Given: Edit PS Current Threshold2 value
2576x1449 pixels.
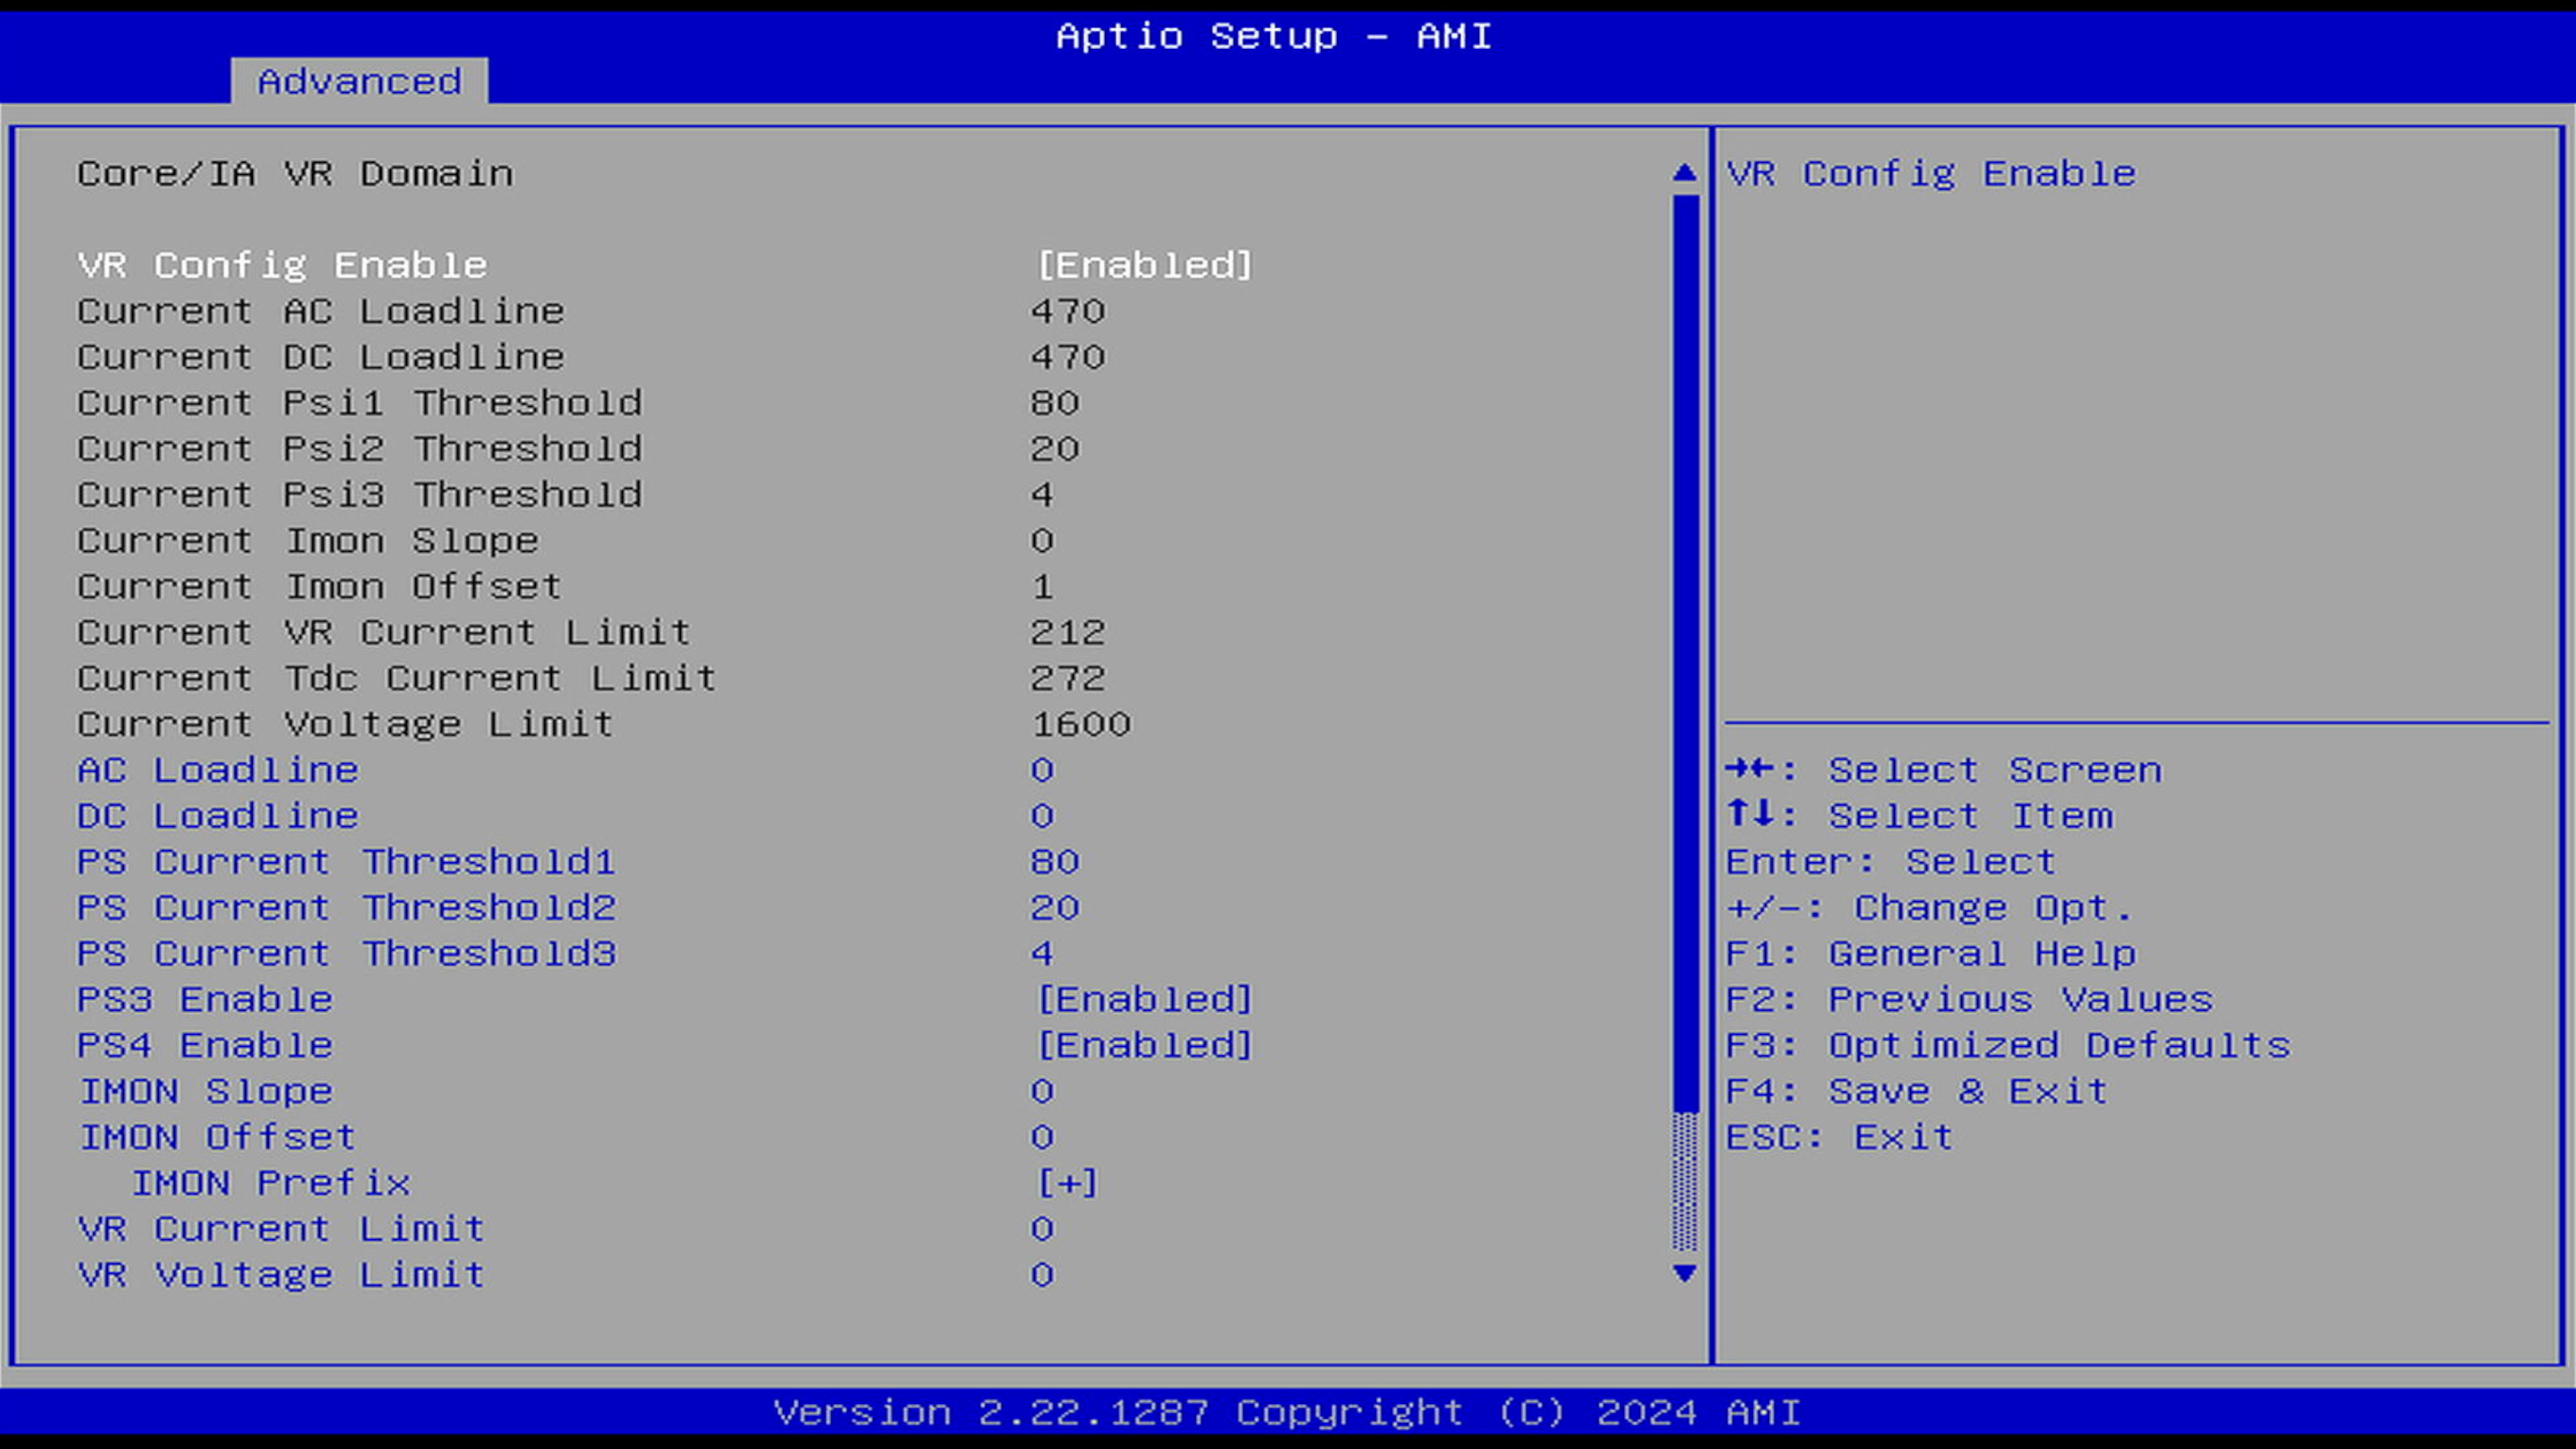Looking at the screenshot, I should (x=1054, y=908).
